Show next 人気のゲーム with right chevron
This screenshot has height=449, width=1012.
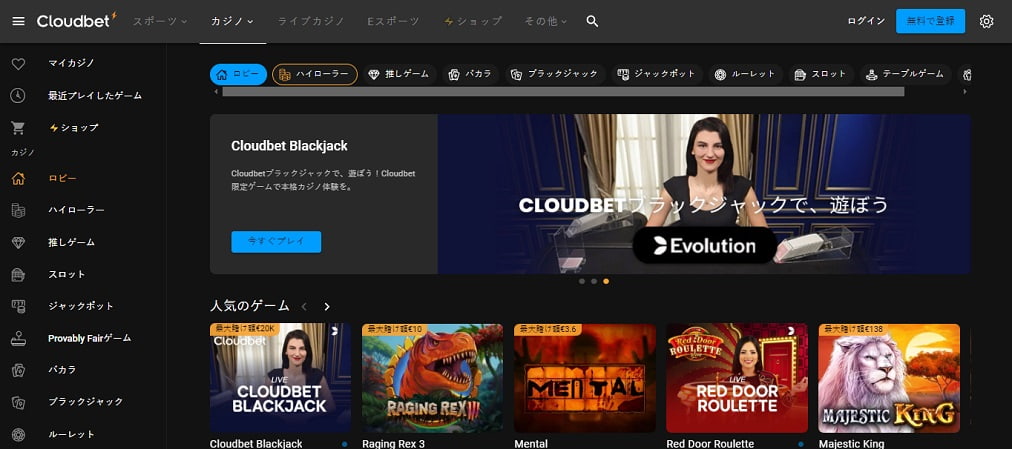click(x=327, y=306)
